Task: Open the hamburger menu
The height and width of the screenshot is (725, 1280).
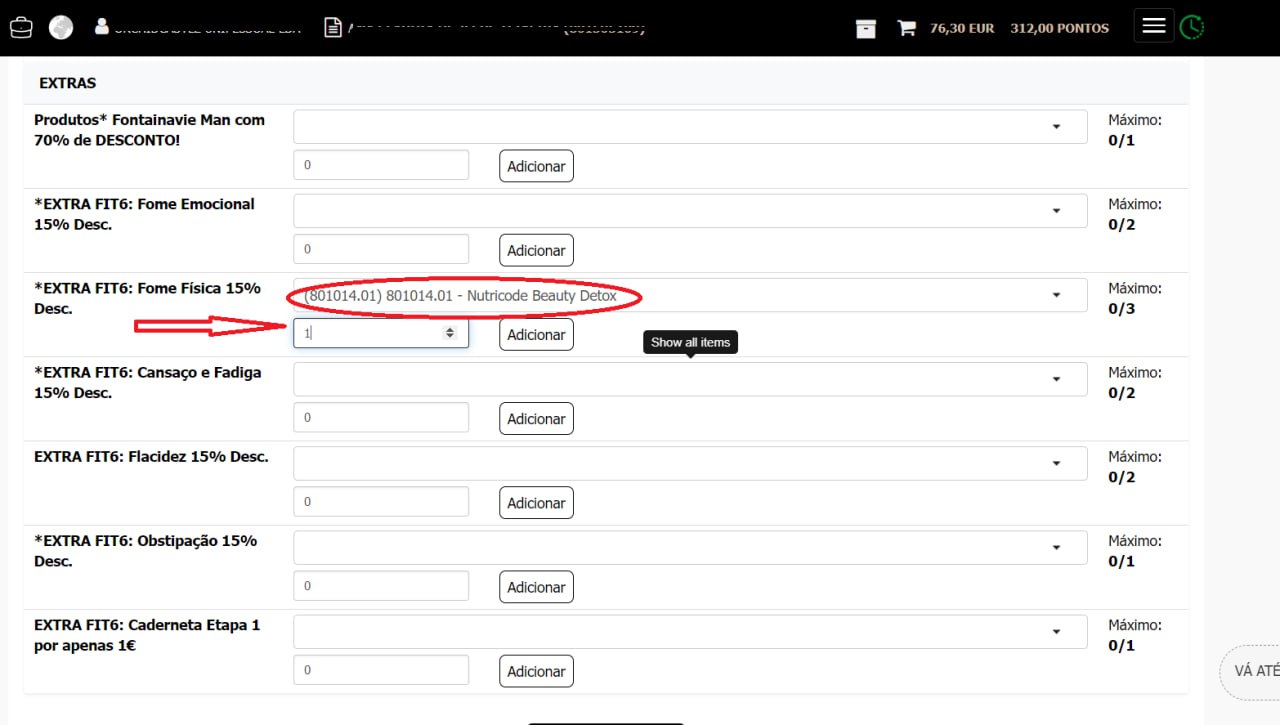Action: point(1153,26)
